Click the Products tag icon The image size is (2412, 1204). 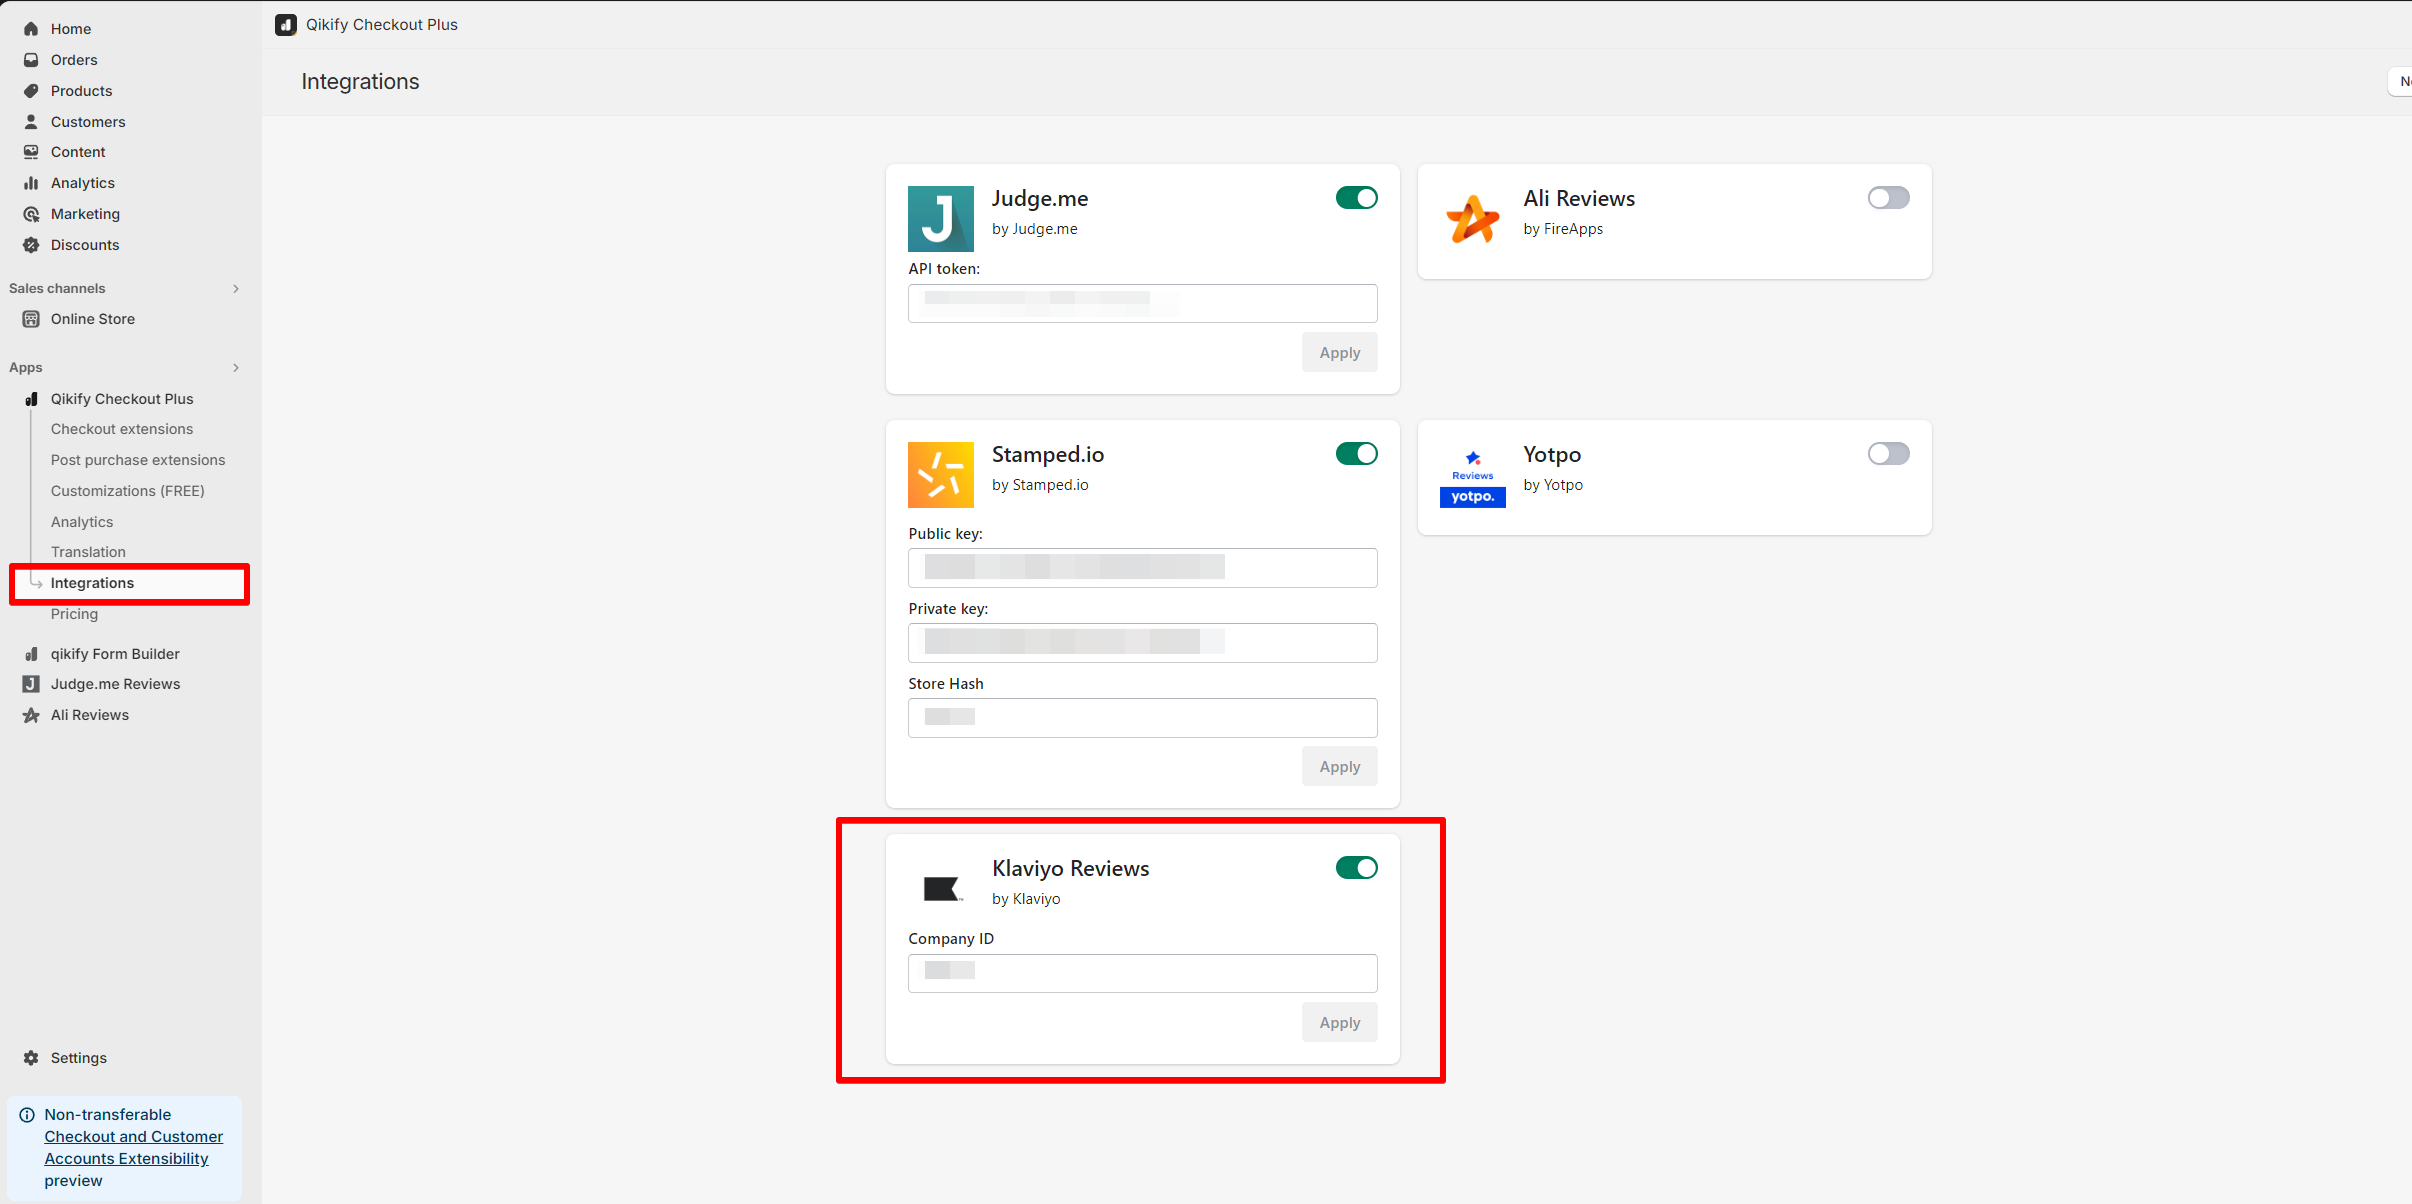pyautogui.click(x=31, y=91)
